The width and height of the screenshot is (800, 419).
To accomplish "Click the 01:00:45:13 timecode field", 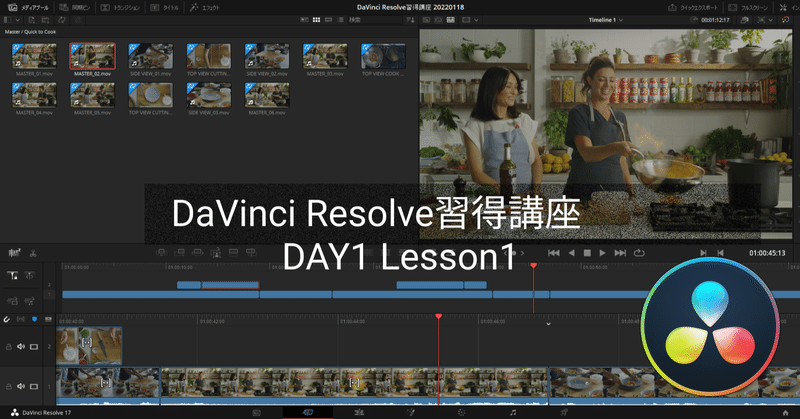I will (x=767, y=253).
